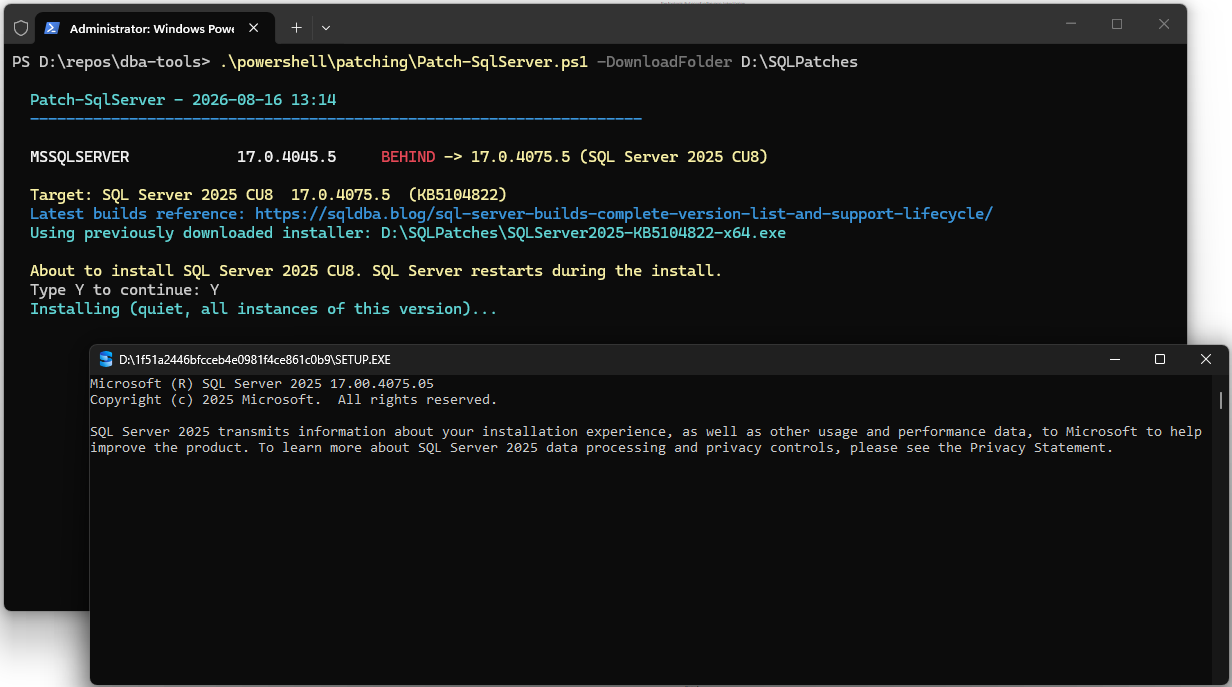Click the Patch-SqlServer.ps1 command text
Image resolution: width=1232 pixels, height=687 pixels.
pyautogui.click(x=404, y=62)
